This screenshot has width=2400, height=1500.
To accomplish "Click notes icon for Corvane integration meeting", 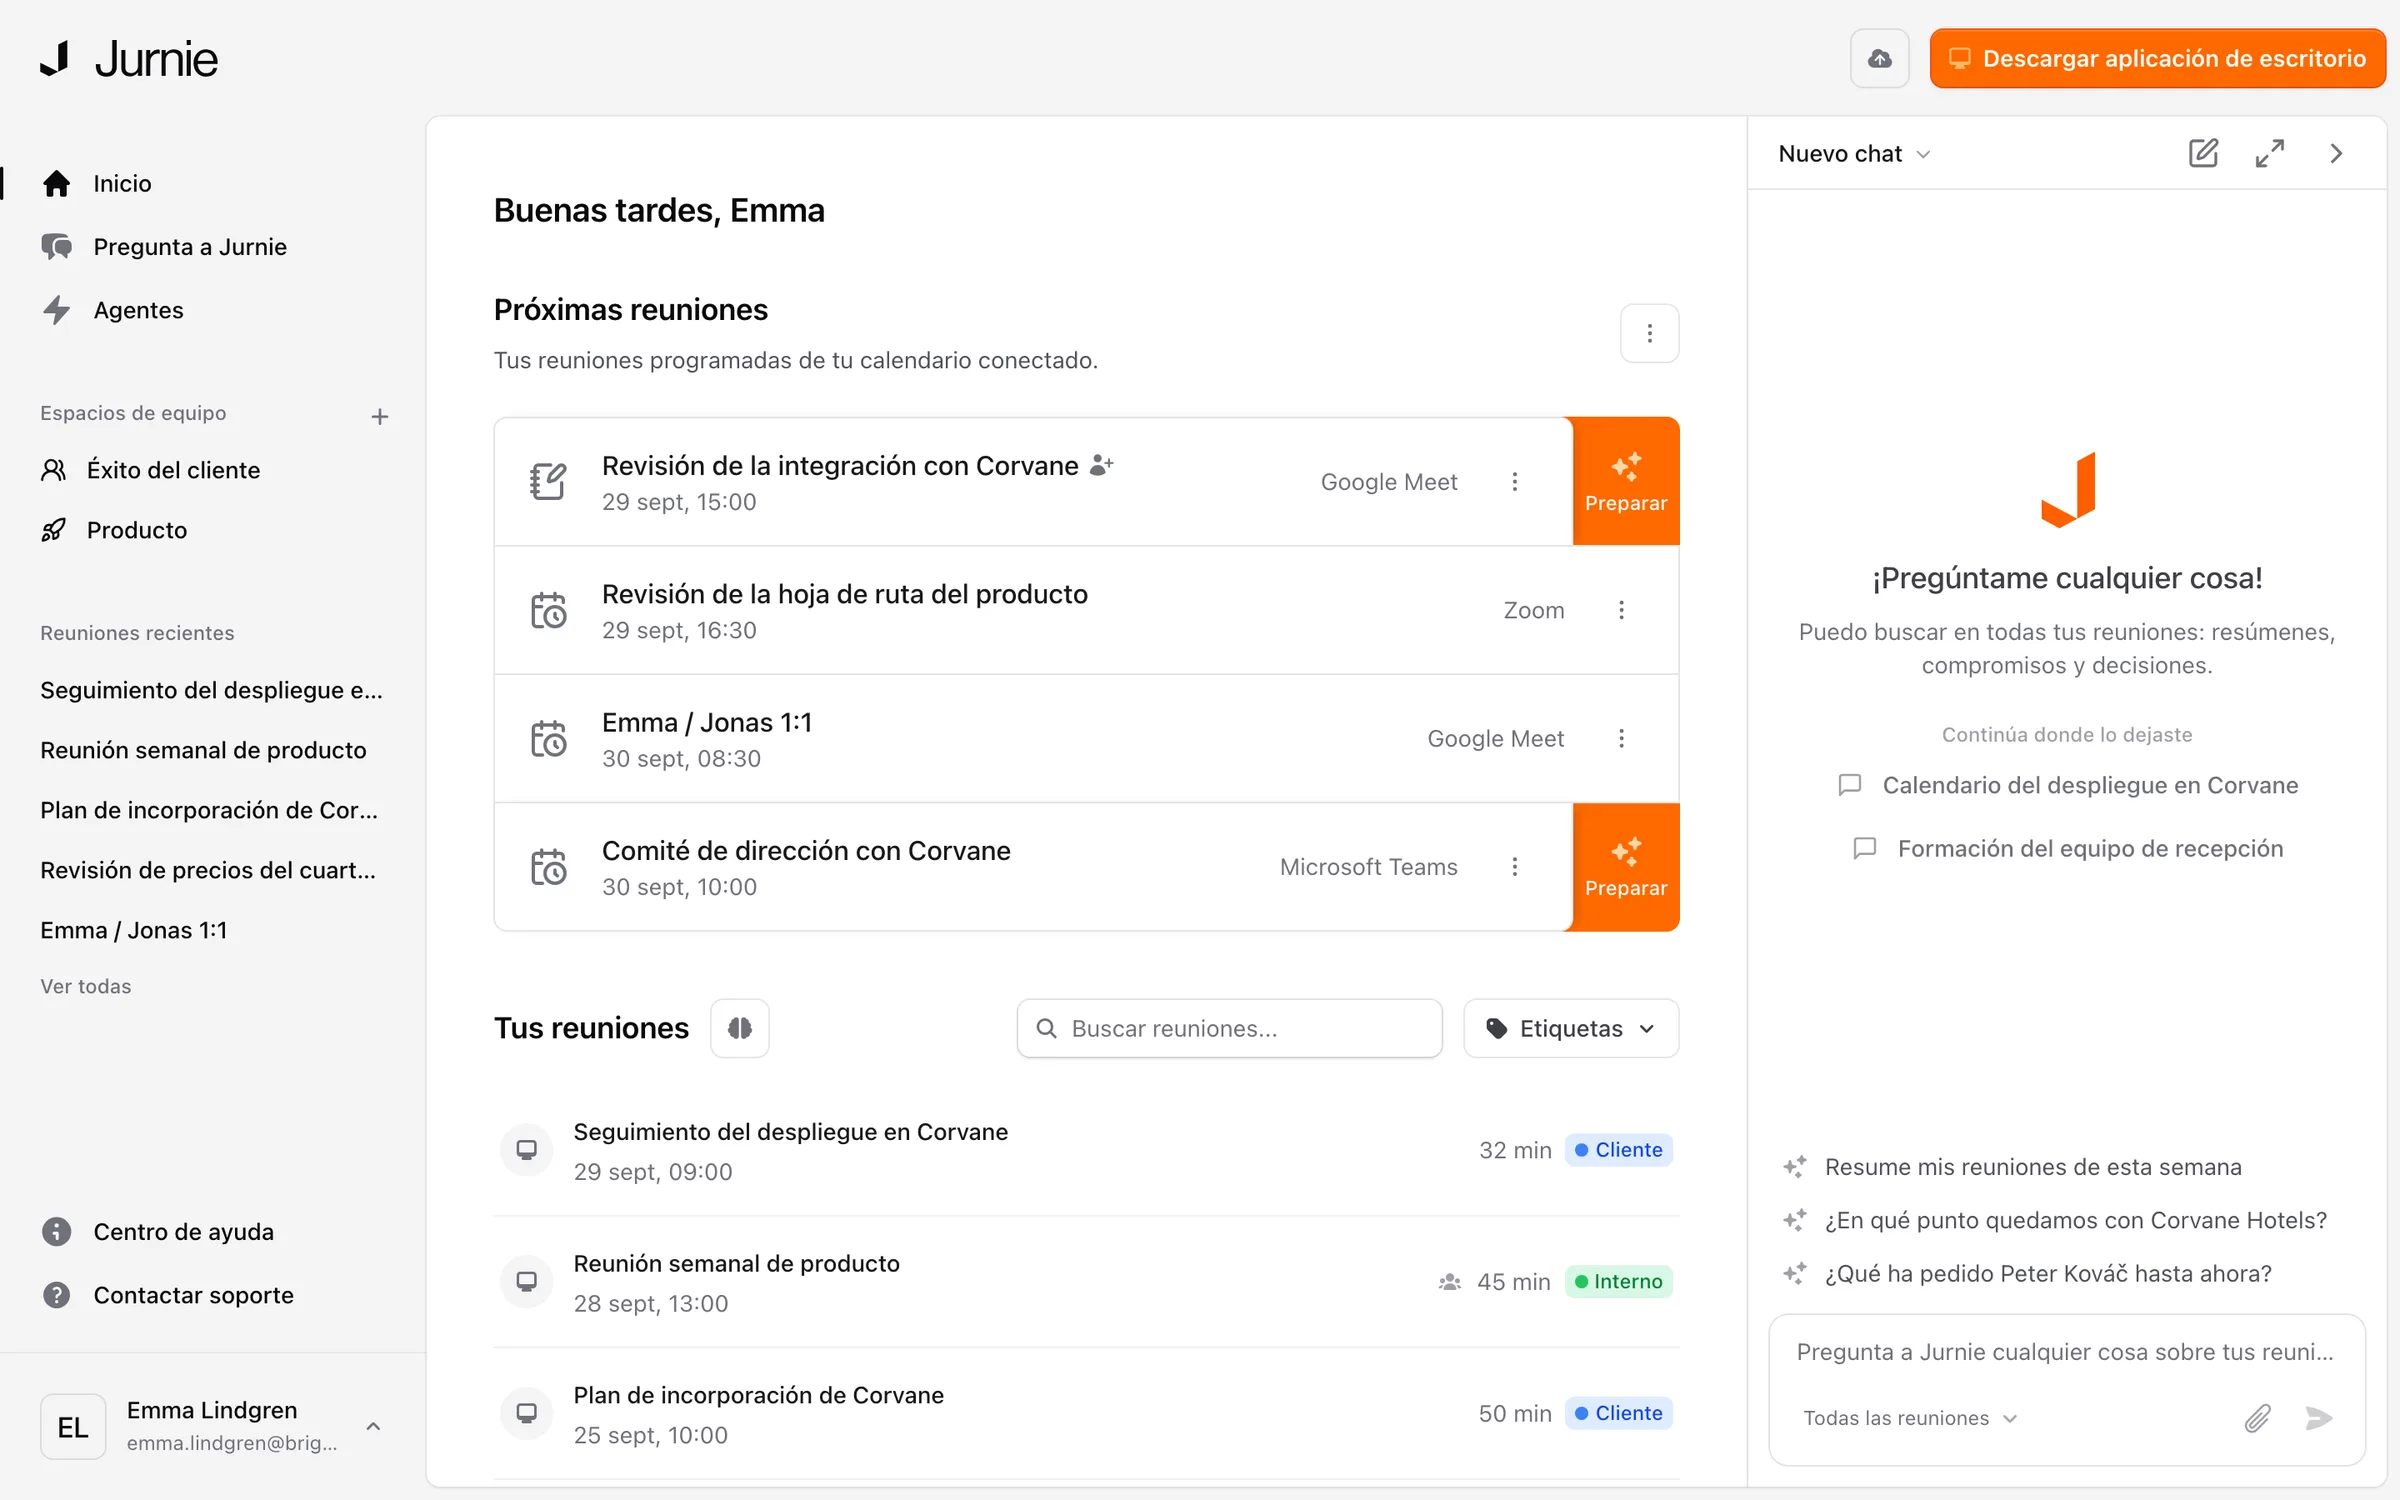I will pyautogui.click(x=548, y=482).
